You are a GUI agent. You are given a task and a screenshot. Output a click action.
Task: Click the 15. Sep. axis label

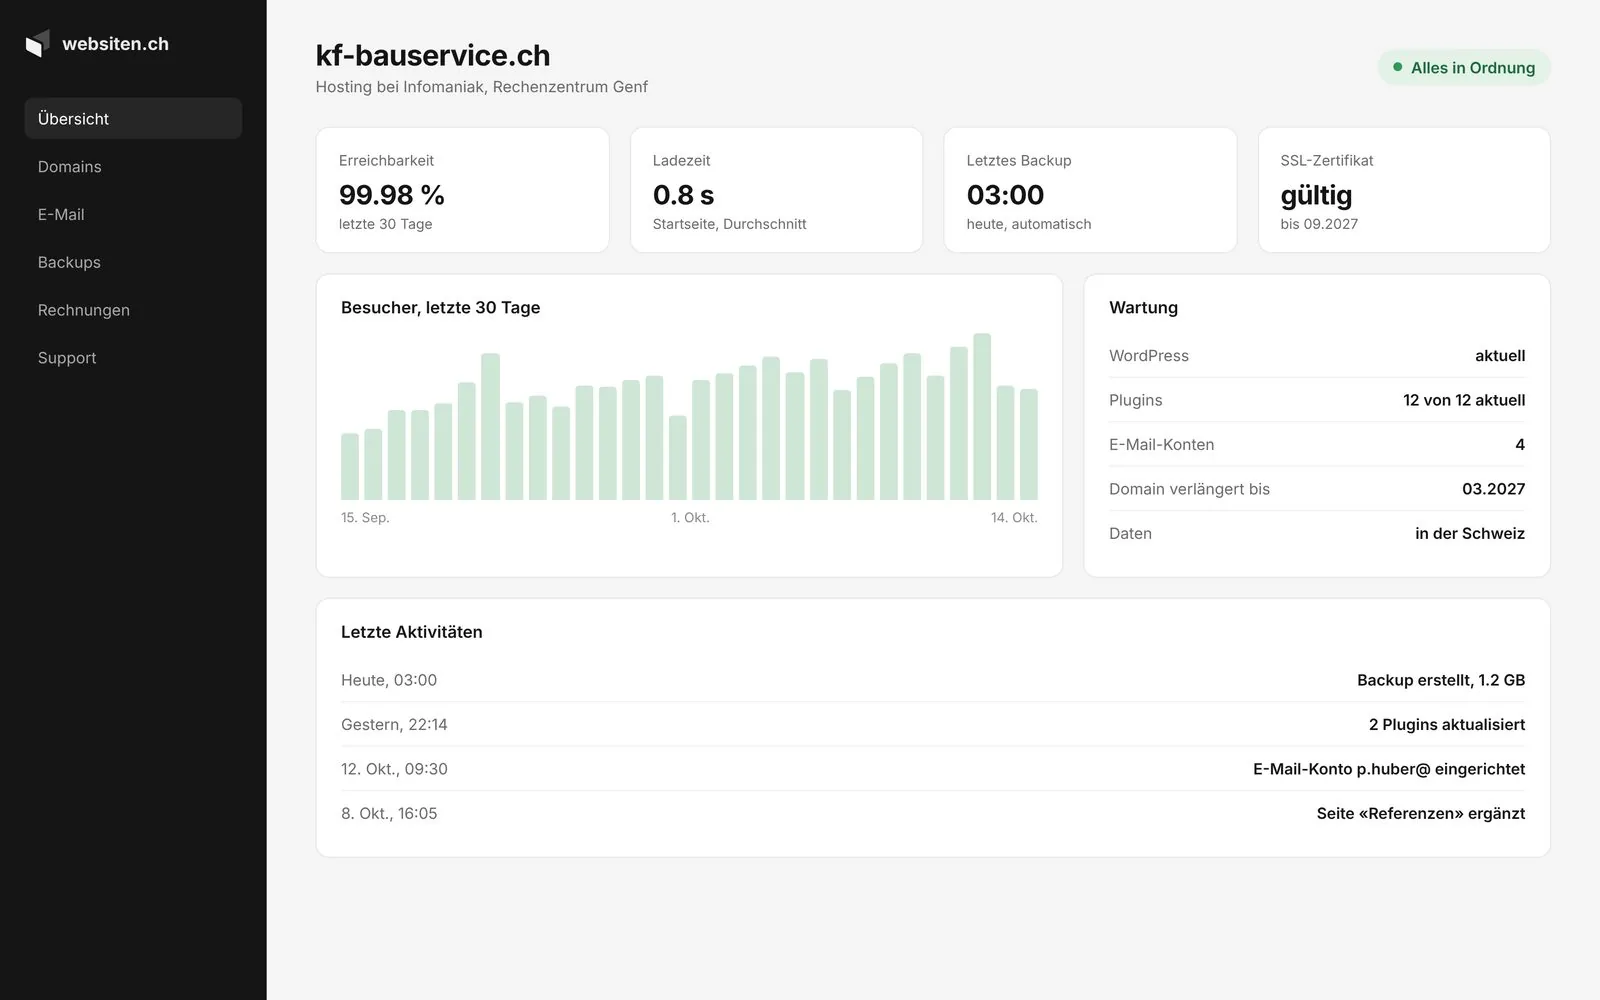click(x=365, y=517)
